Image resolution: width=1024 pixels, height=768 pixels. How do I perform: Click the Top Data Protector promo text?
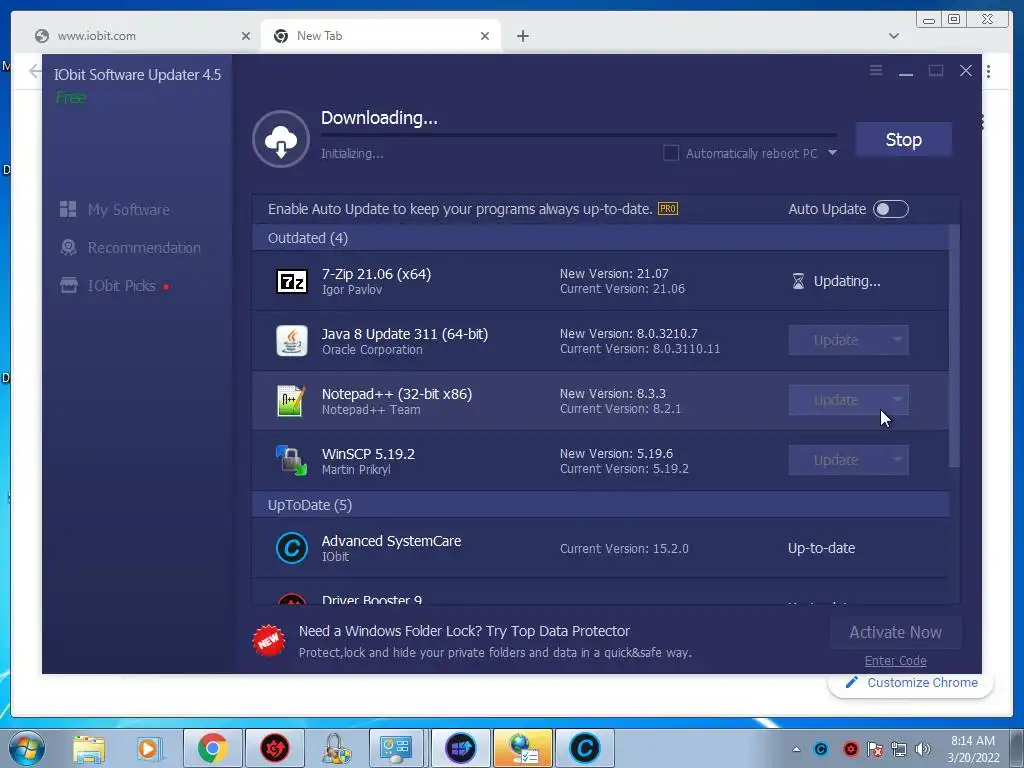pos(464,632)
